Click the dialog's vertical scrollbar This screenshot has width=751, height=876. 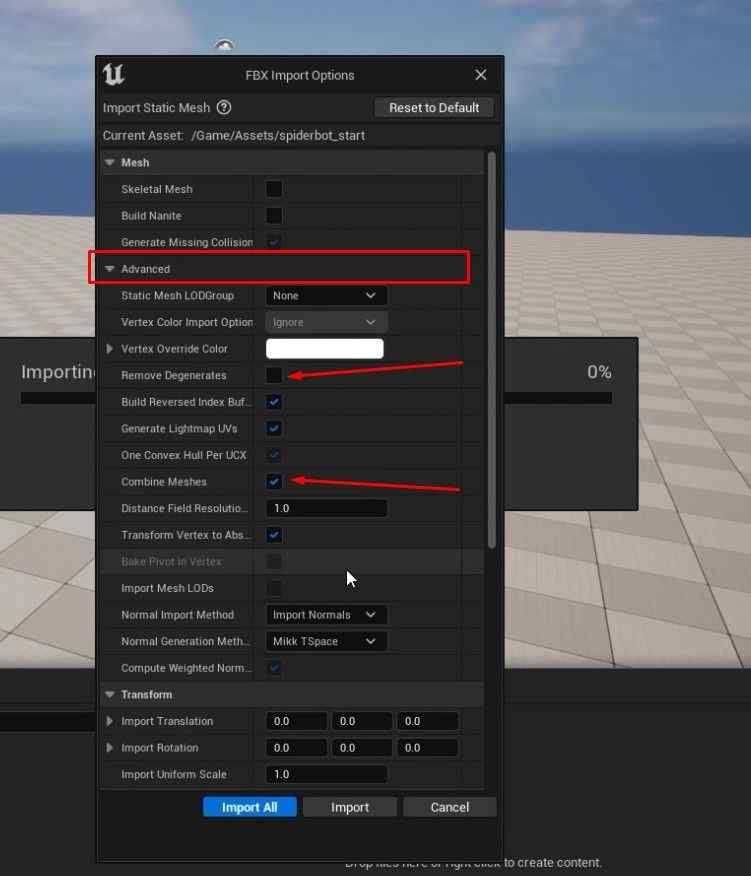(x=492, y=350)
